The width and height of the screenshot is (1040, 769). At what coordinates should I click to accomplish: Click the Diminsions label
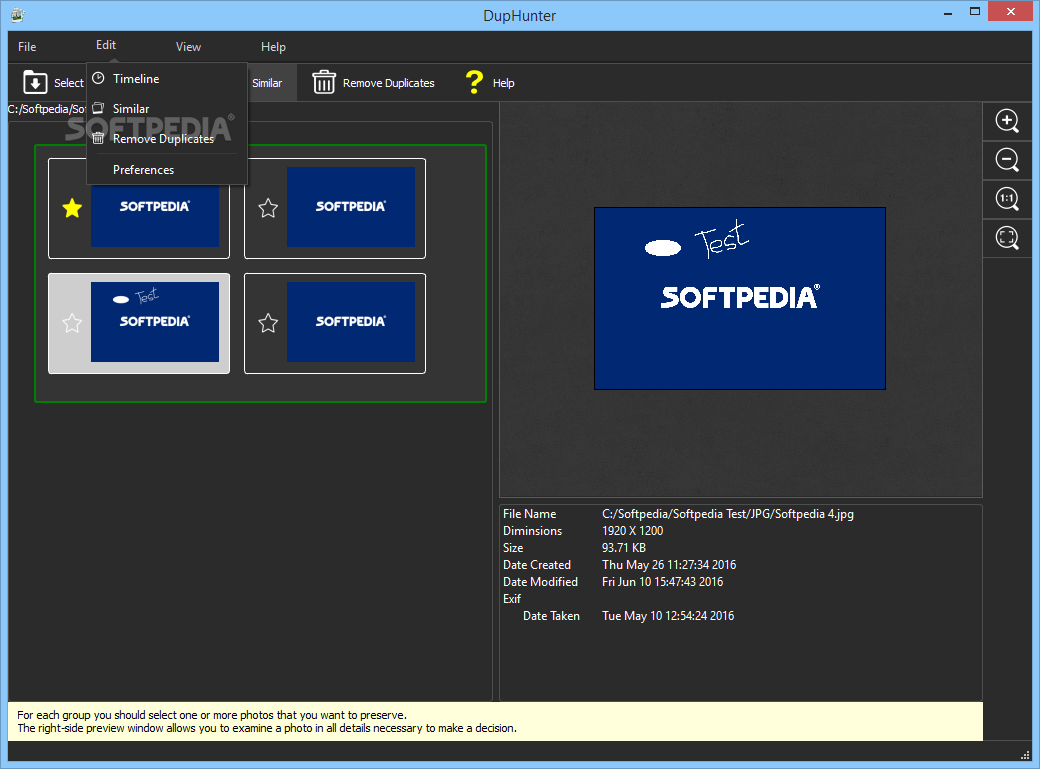pyautogui.click(x=532, y=531)
